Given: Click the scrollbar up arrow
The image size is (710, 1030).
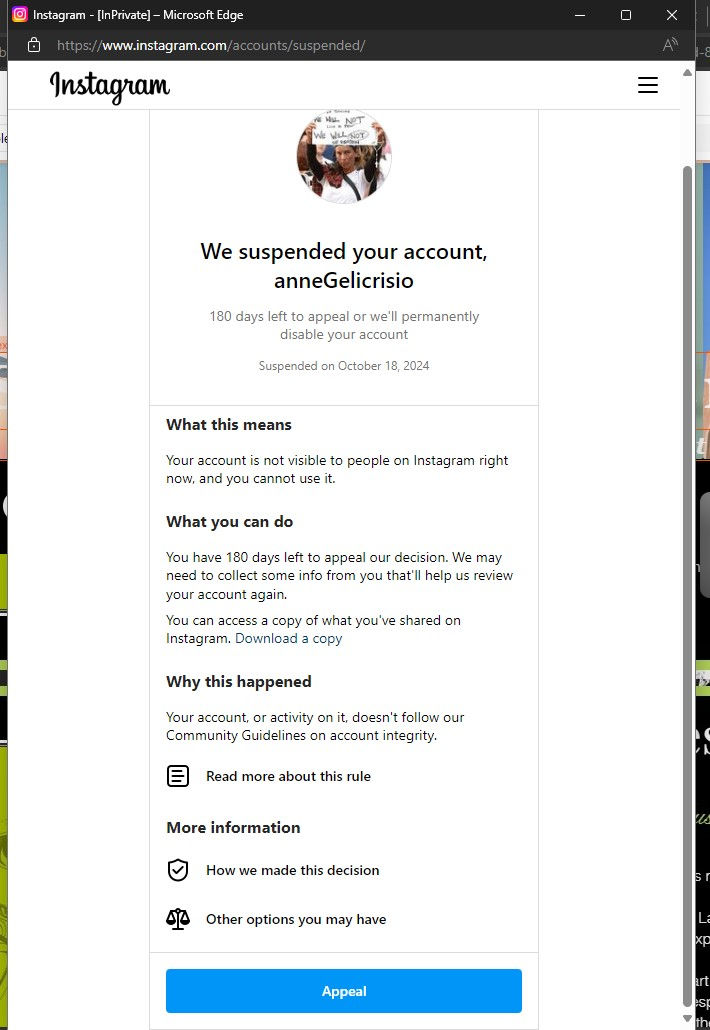Looking at the screenshot, I should 688,72.
